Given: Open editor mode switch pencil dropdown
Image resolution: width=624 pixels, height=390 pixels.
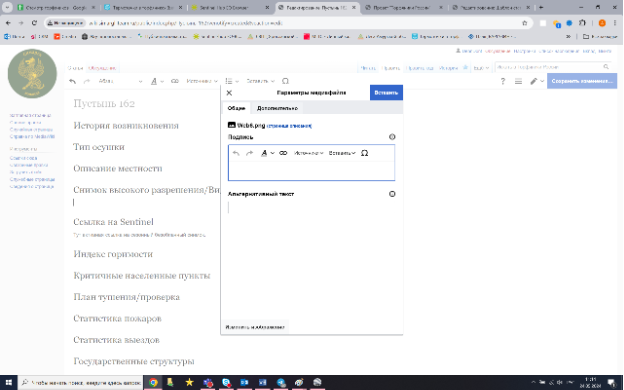Looking at the screenshot, I should click(537, 81).
